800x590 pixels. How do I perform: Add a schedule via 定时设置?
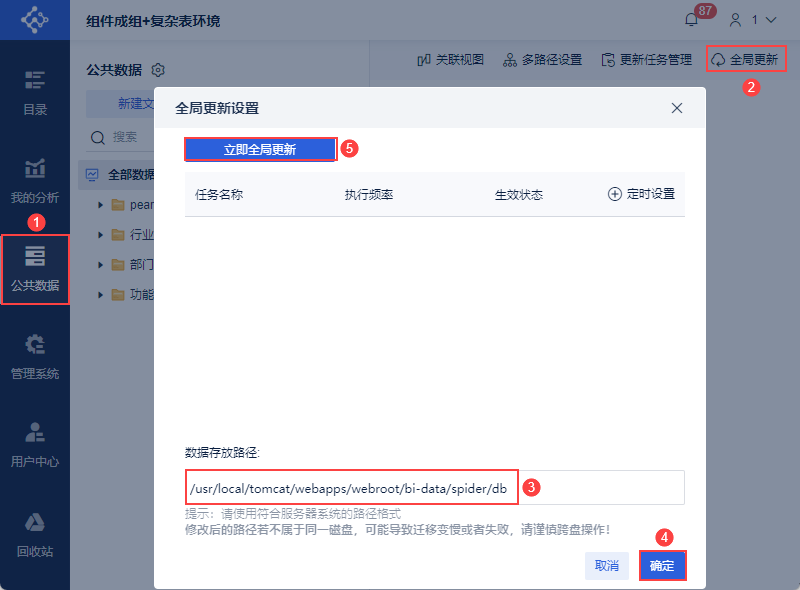(x=641, y=194)
